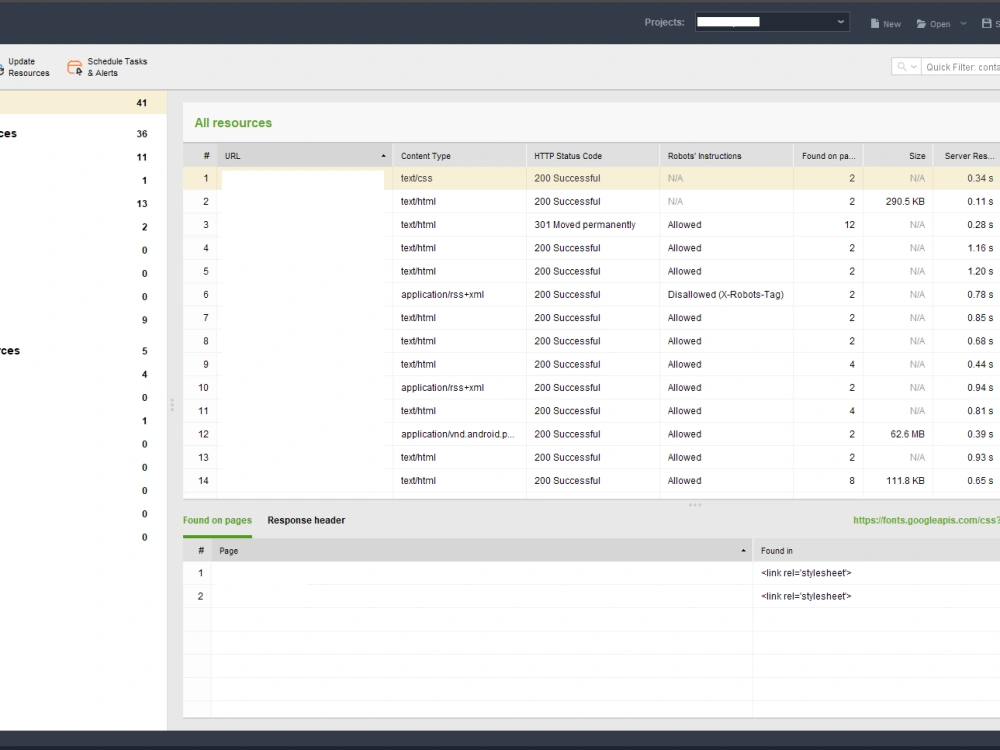Select application/rss+xml cell in row 10
Image resolution: width=1000 pixels, height=750 pixels.
click(x=459, y=388)
